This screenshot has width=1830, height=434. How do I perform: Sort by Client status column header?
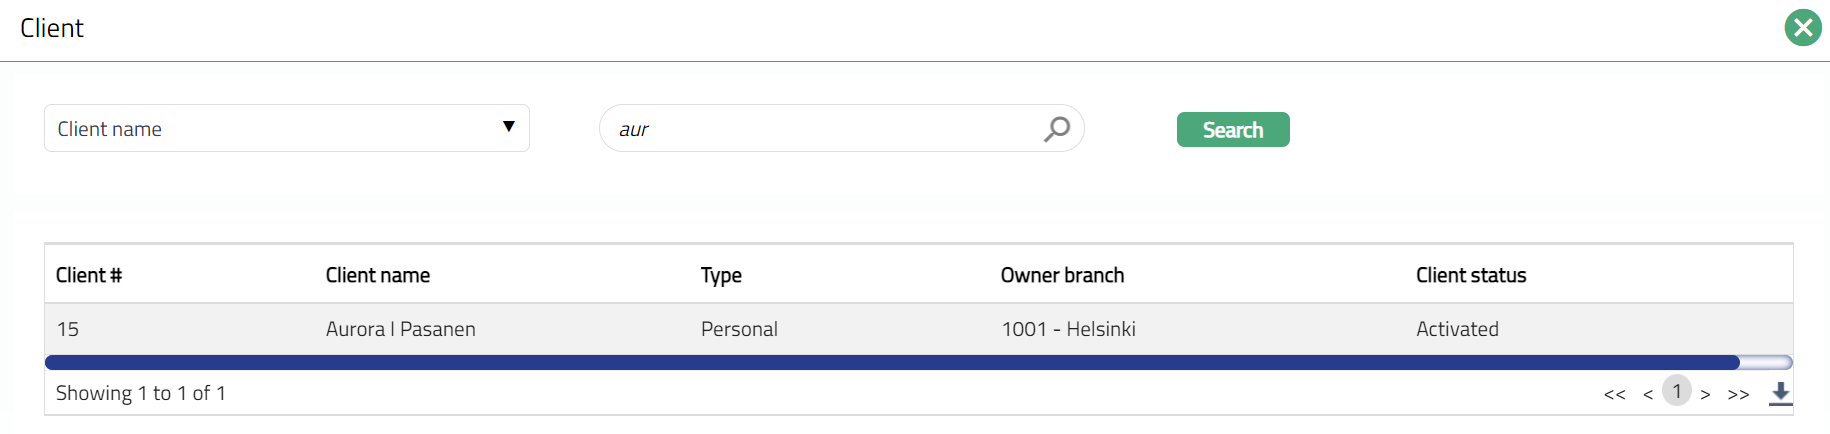pyautogui.click(x=1471, y=275)
